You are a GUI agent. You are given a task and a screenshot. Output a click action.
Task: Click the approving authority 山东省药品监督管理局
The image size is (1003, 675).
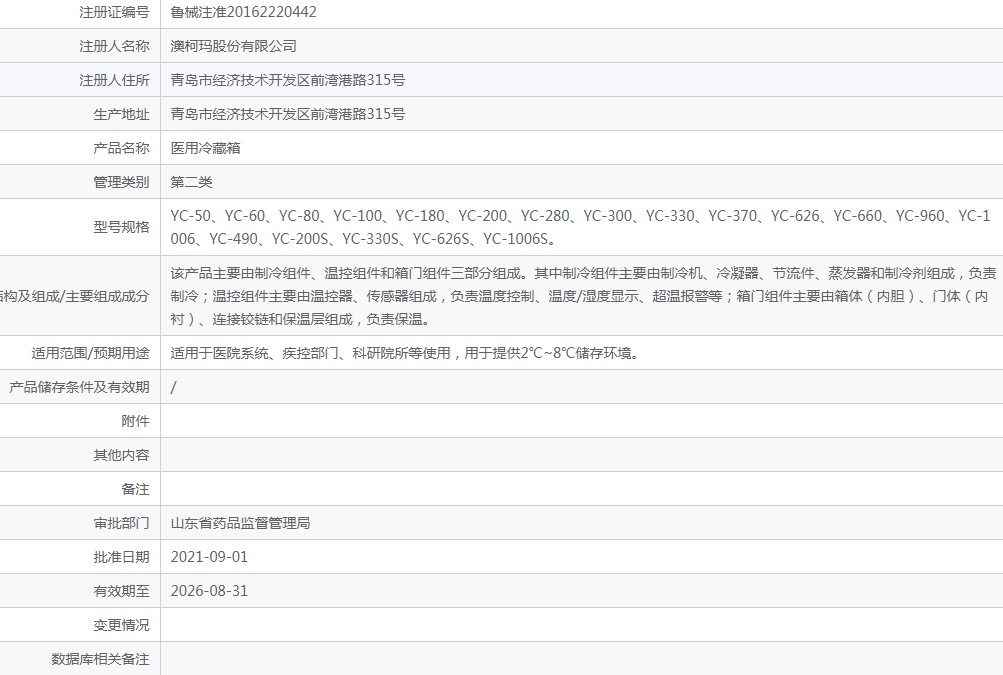point(241,523)
